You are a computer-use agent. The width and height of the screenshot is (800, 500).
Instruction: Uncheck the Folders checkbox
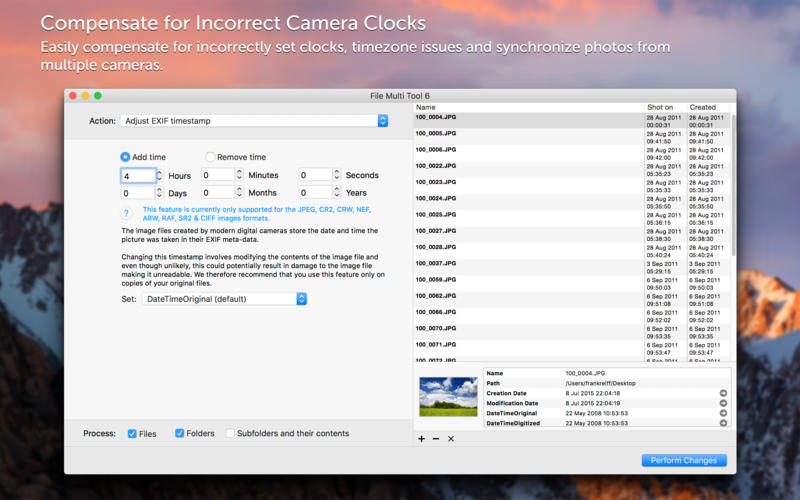[x=180, y=433]
